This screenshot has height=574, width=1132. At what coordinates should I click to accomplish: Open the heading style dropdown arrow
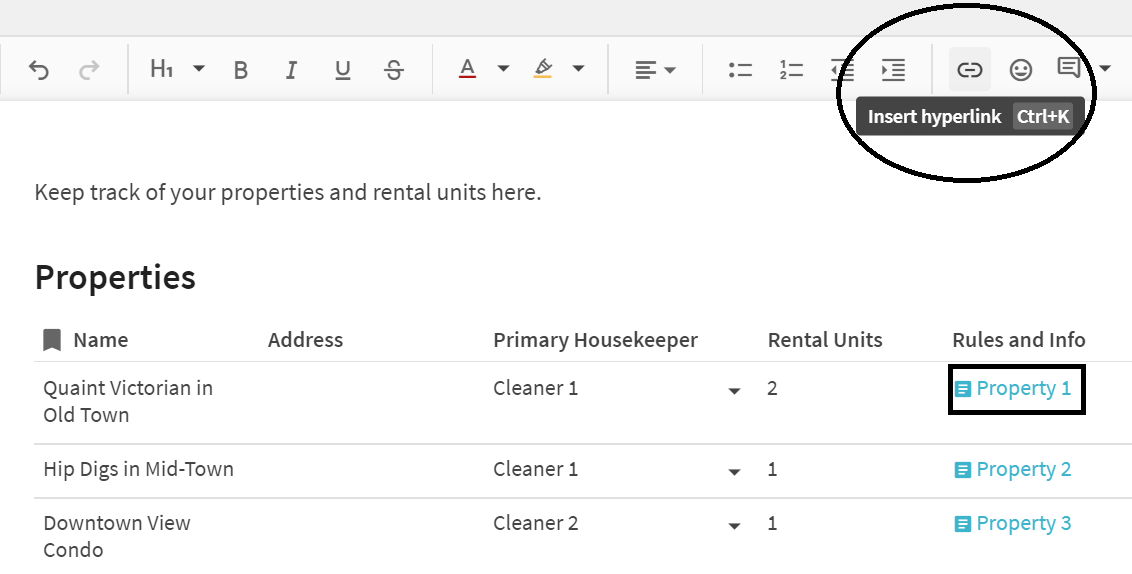(199, 69)
